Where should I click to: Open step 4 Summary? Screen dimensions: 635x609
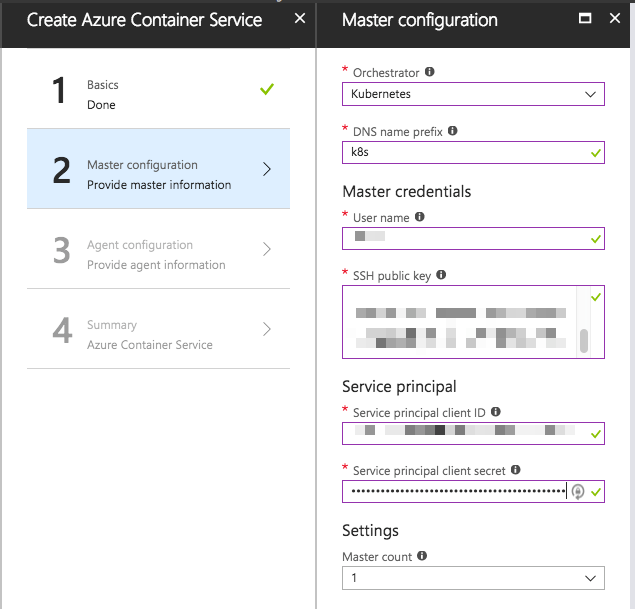(x=158, y=334)
